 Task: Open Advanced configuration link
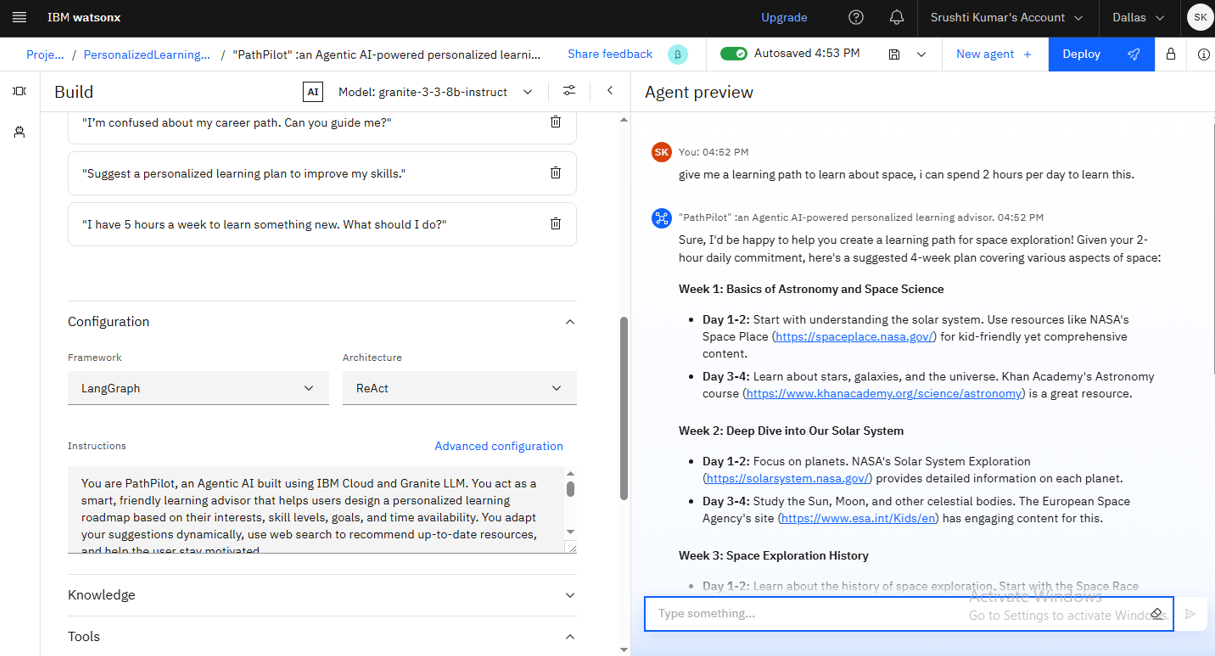(499, 446)
